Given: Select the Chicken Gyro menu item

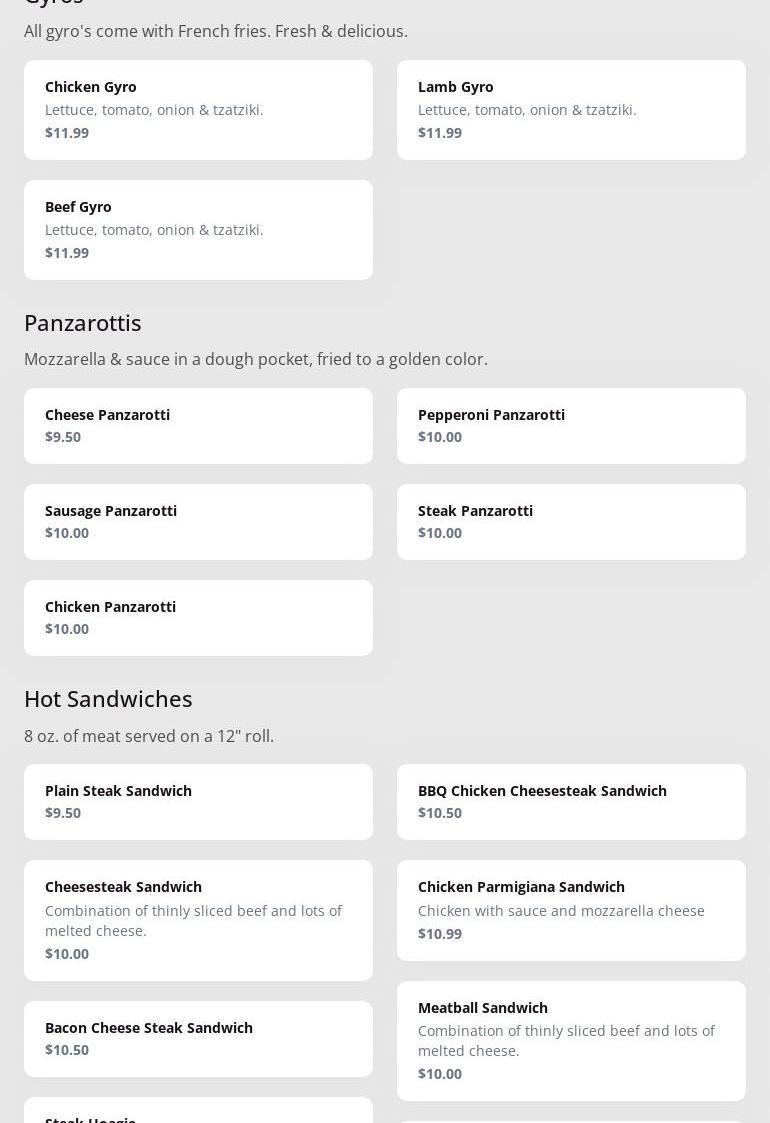Looking at the screenshot, I should [x=198, y=109].
